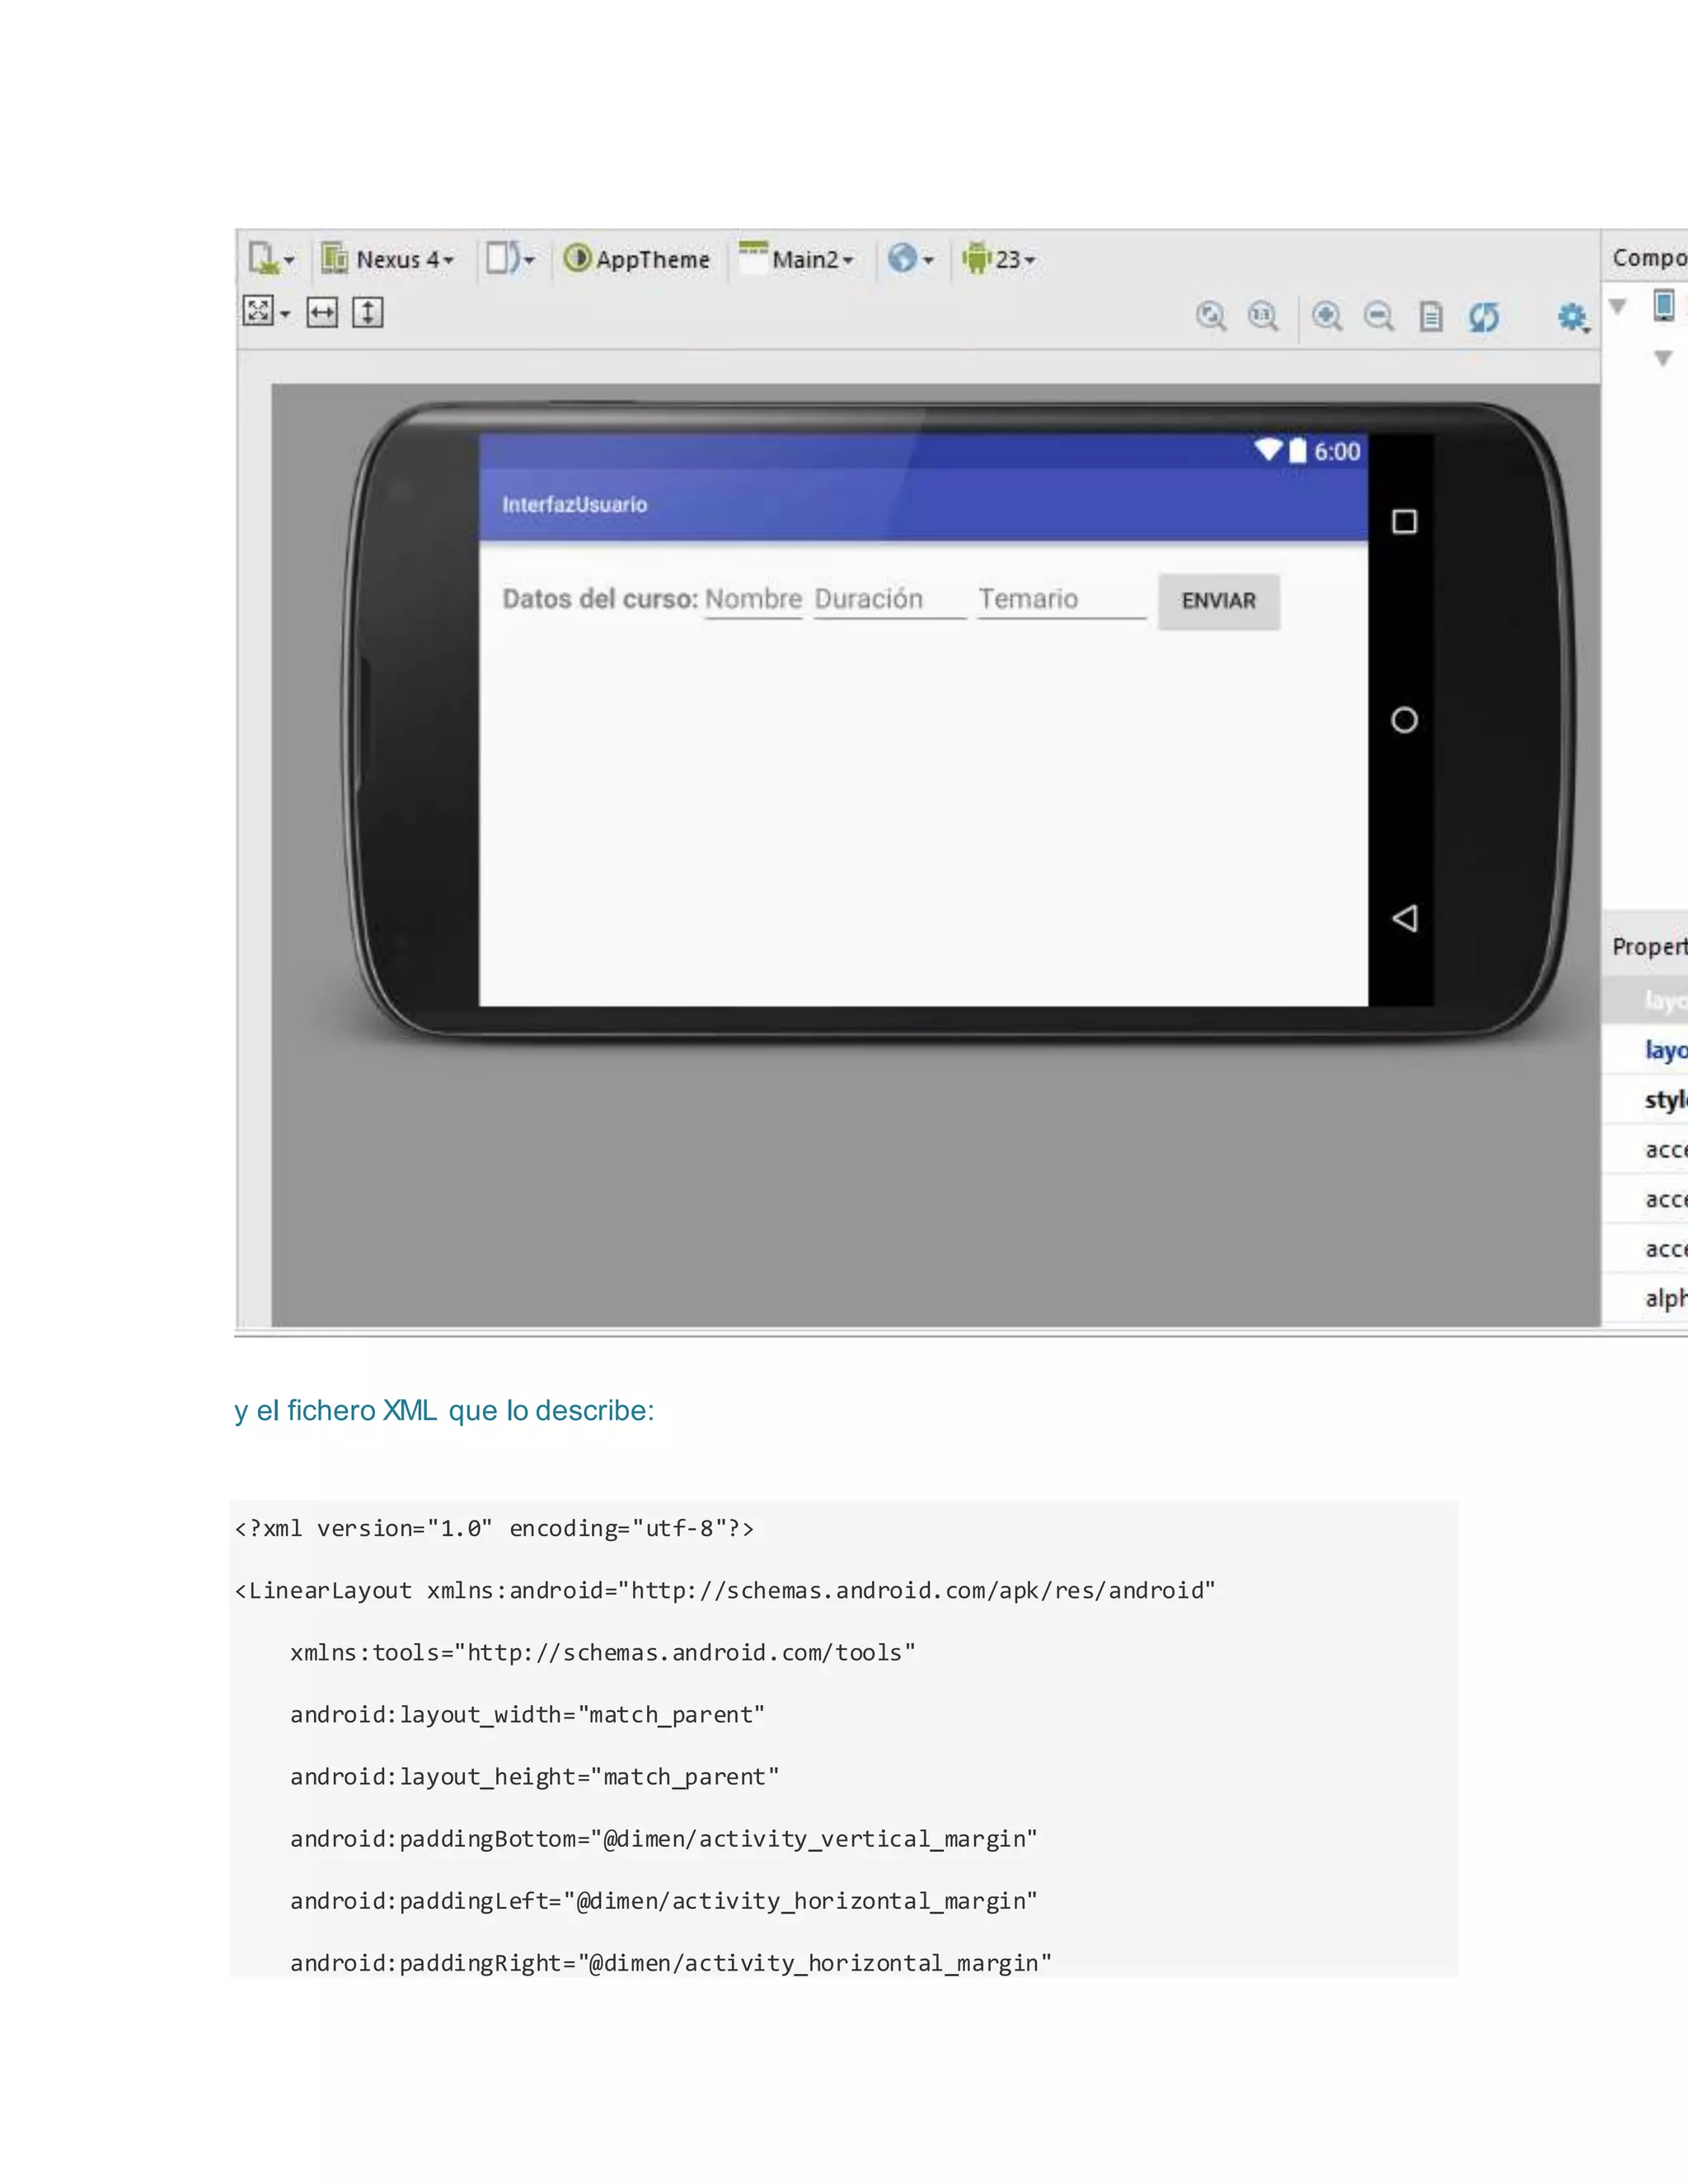
Task: Tap the recent apps square button
Action: coord(1404,522)
